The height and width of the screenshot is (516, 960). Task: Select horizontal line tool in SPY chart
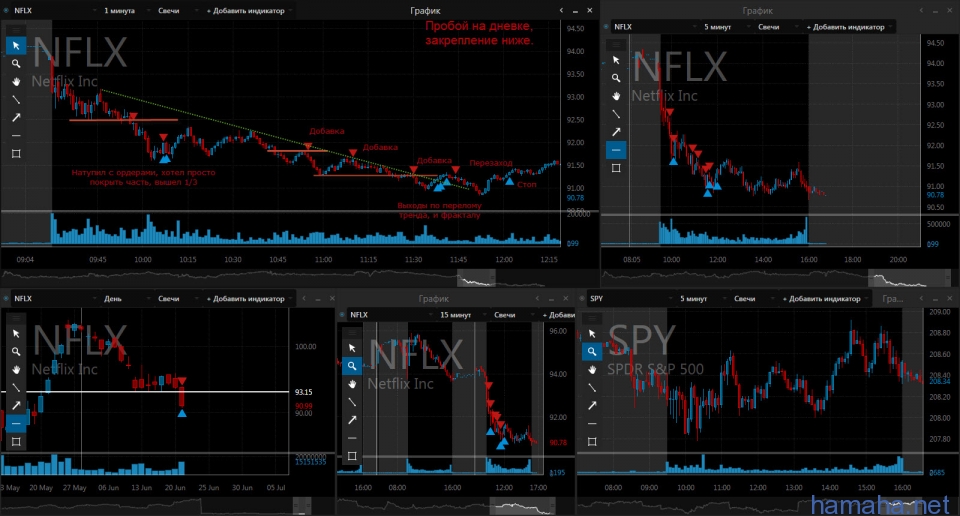(x=591, y=424)
